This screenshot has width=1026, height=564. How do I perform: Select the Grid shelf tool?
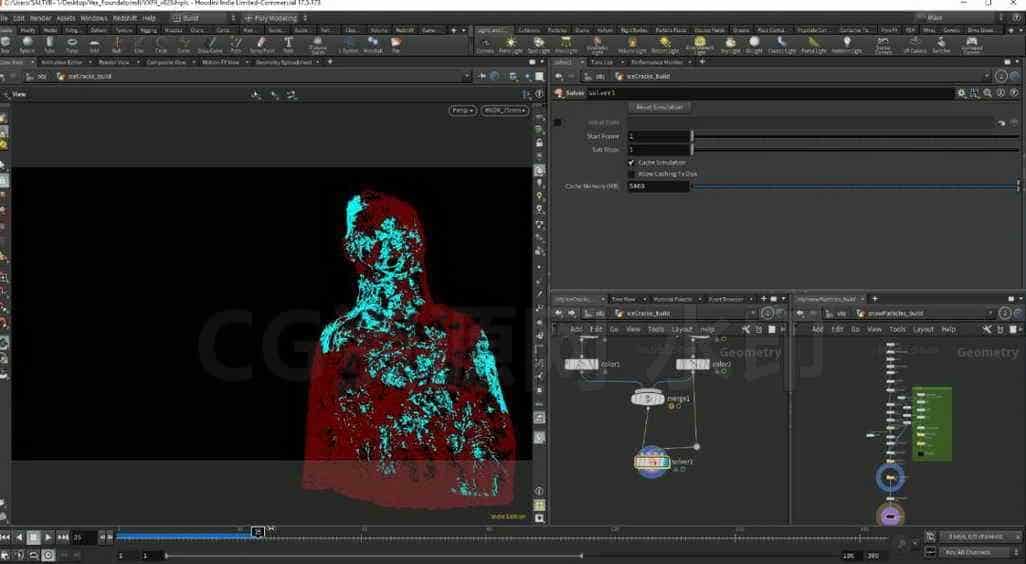[x=94, y=44]
